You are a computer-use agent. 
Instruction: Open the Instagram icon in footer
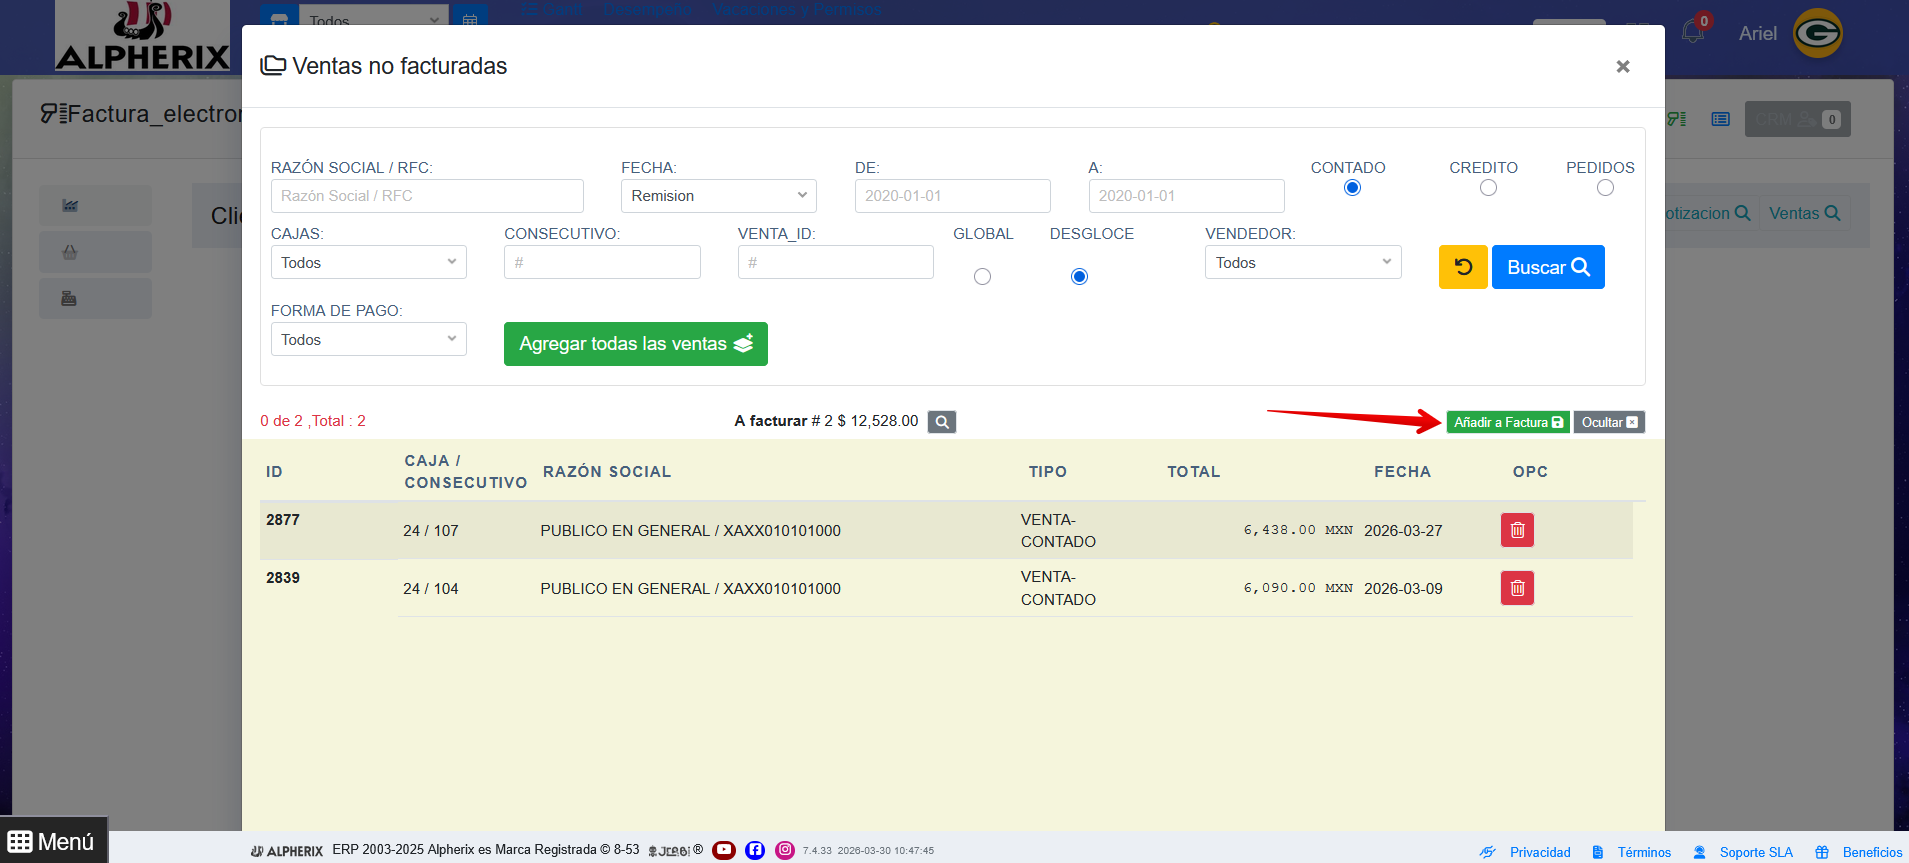click(785, 850)
